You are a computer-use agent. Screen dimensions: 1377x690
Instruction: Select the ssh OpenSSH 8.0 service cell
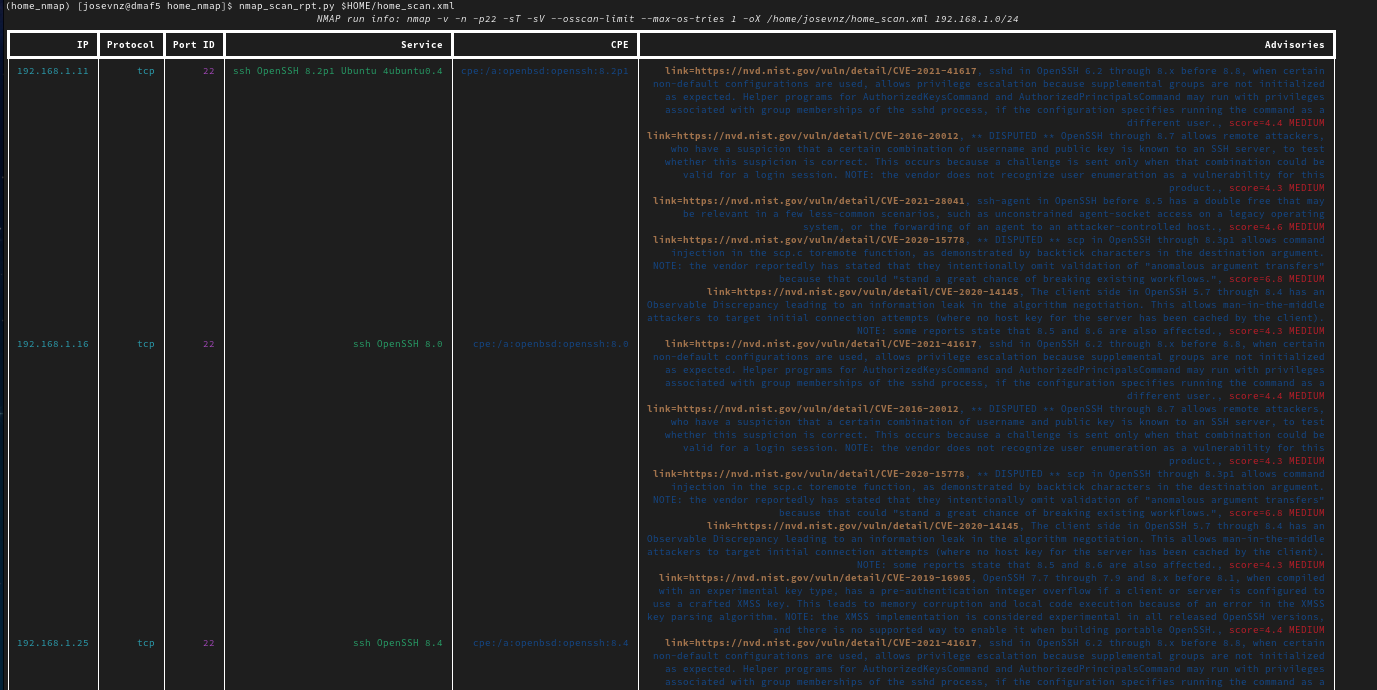coord(397,344)
